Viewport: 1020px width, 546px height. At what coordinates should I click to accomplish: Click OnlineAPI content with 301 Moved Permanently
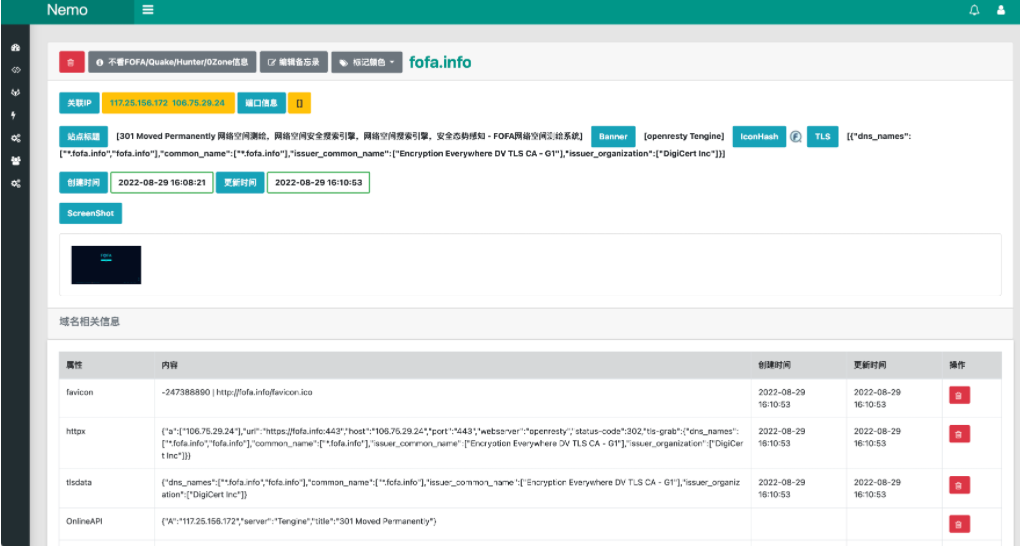[x=453, y=525]
